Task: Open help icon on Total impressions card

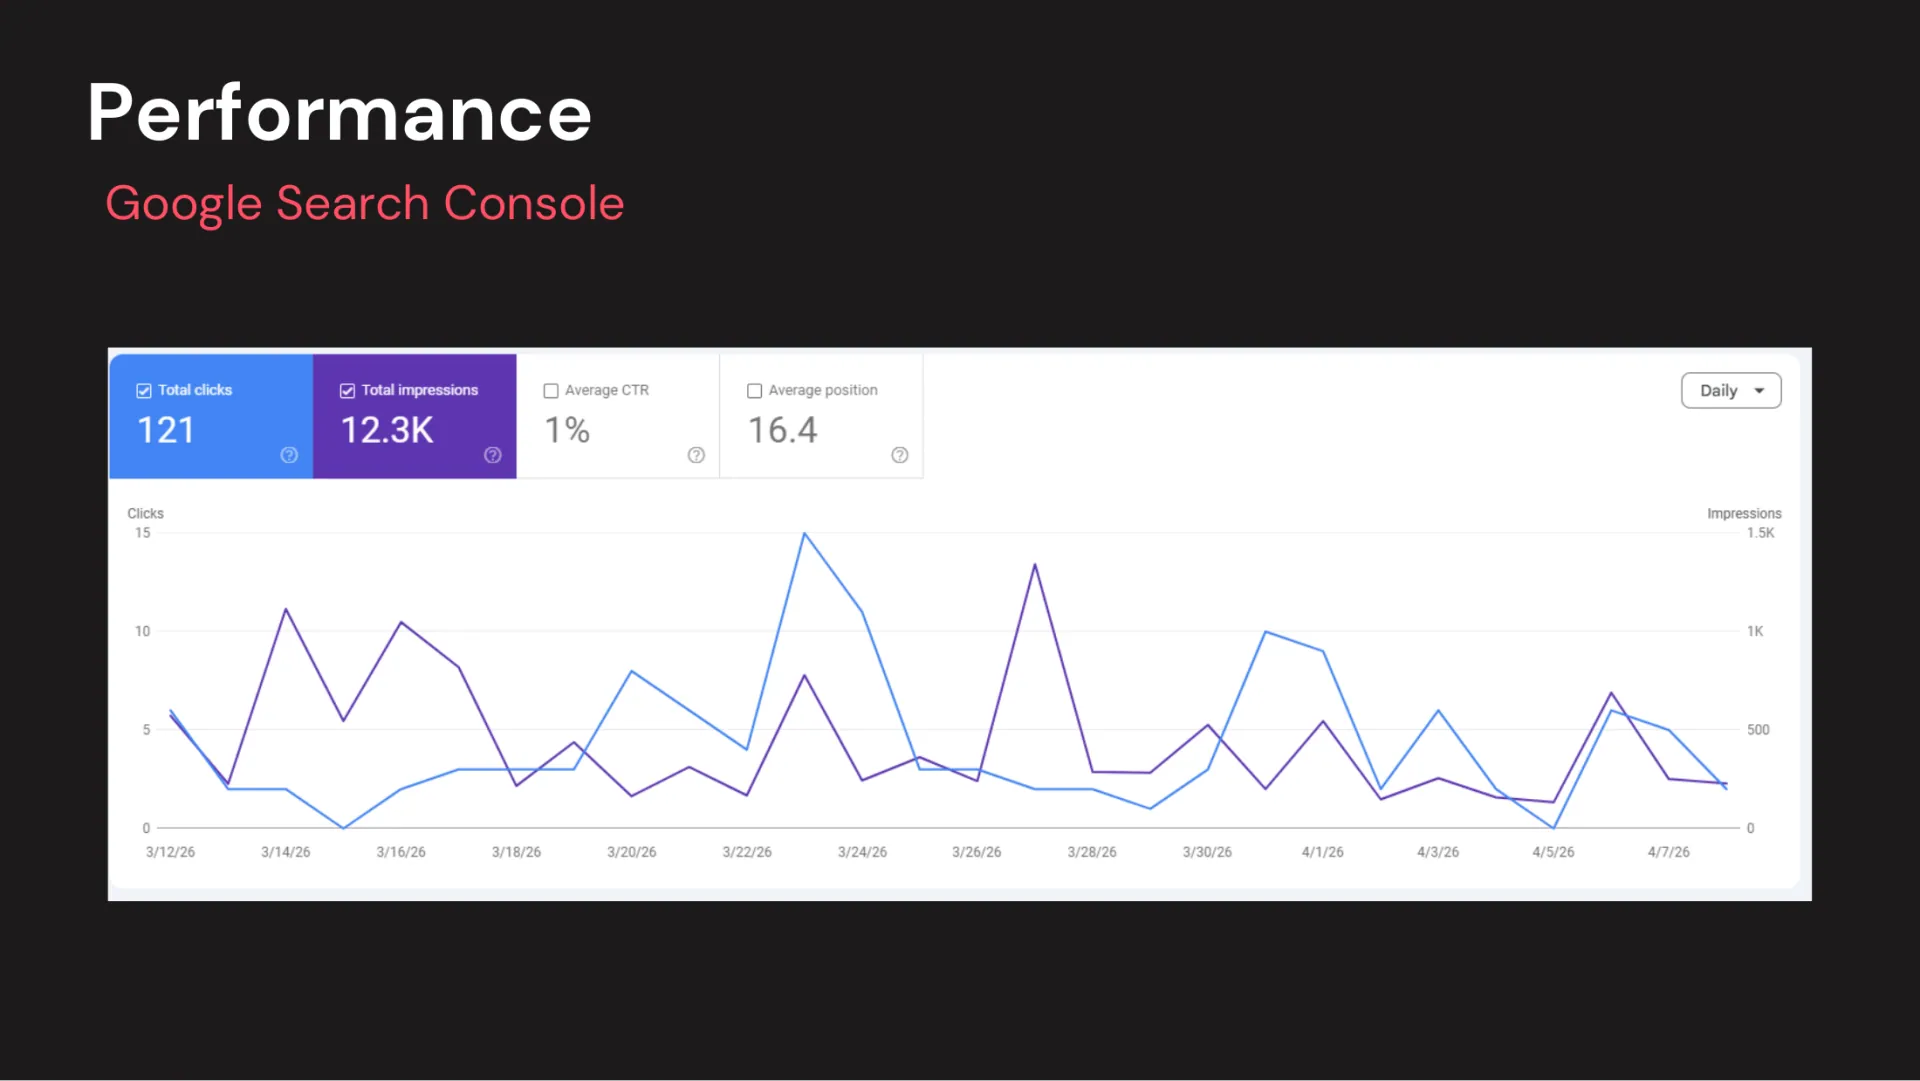Action: [x=493, y=455]
